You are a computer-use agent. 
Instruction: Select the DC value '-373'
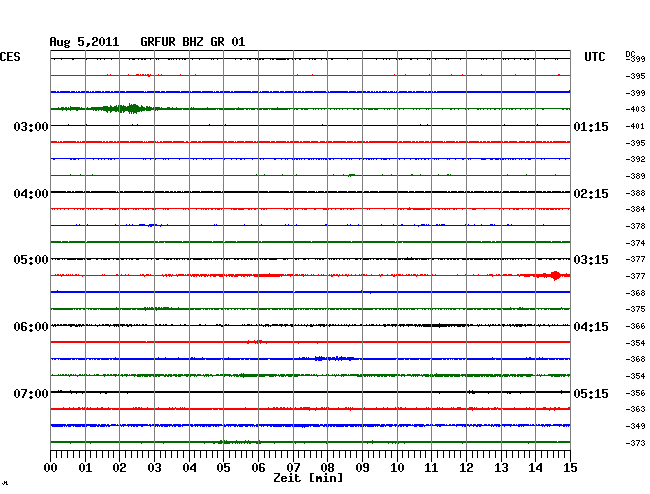(x=635, y=443)
